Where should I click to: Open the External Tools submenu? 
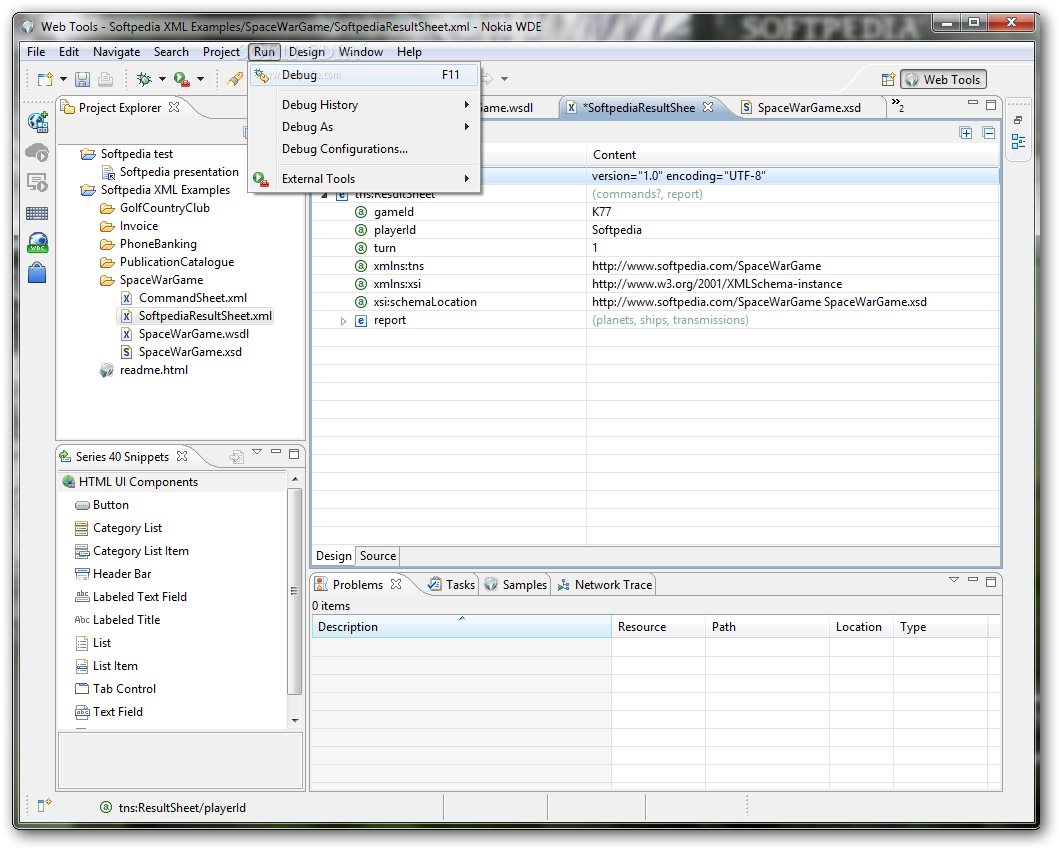click(364, 179)
